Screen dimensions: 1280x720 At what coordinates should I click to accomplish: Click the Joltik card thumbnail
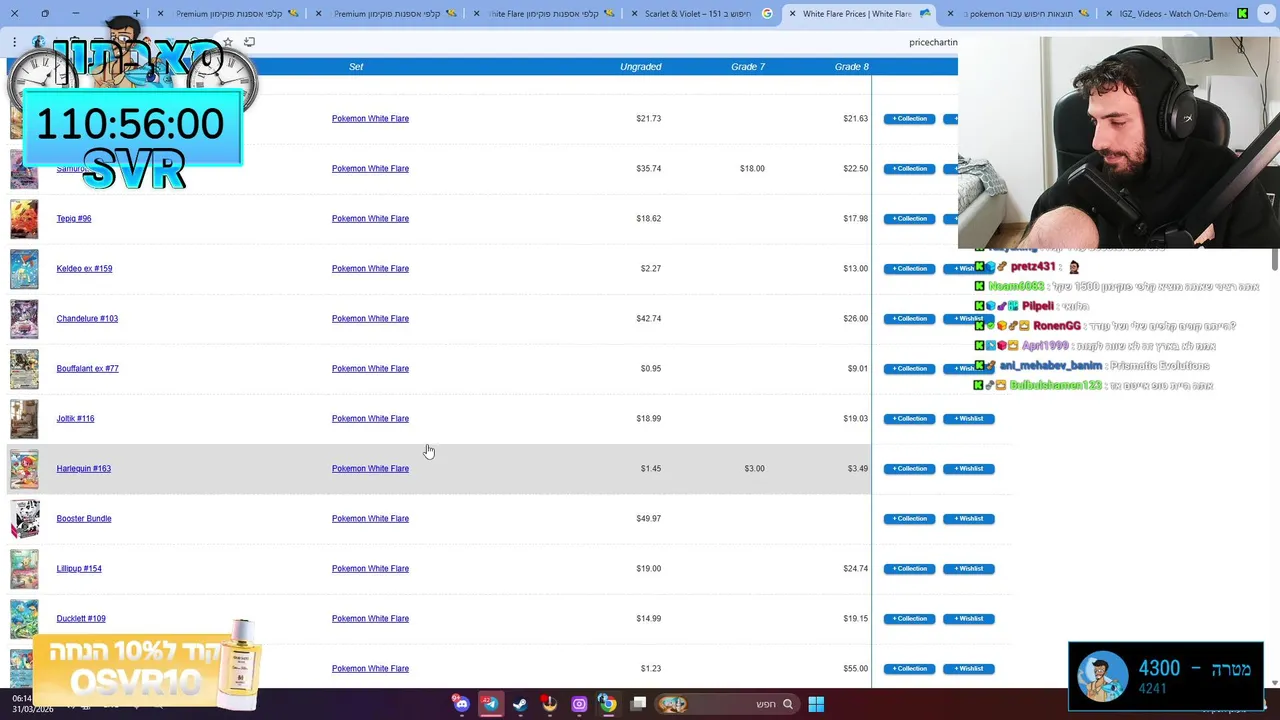pyautogui.click(x=24, y=419)
